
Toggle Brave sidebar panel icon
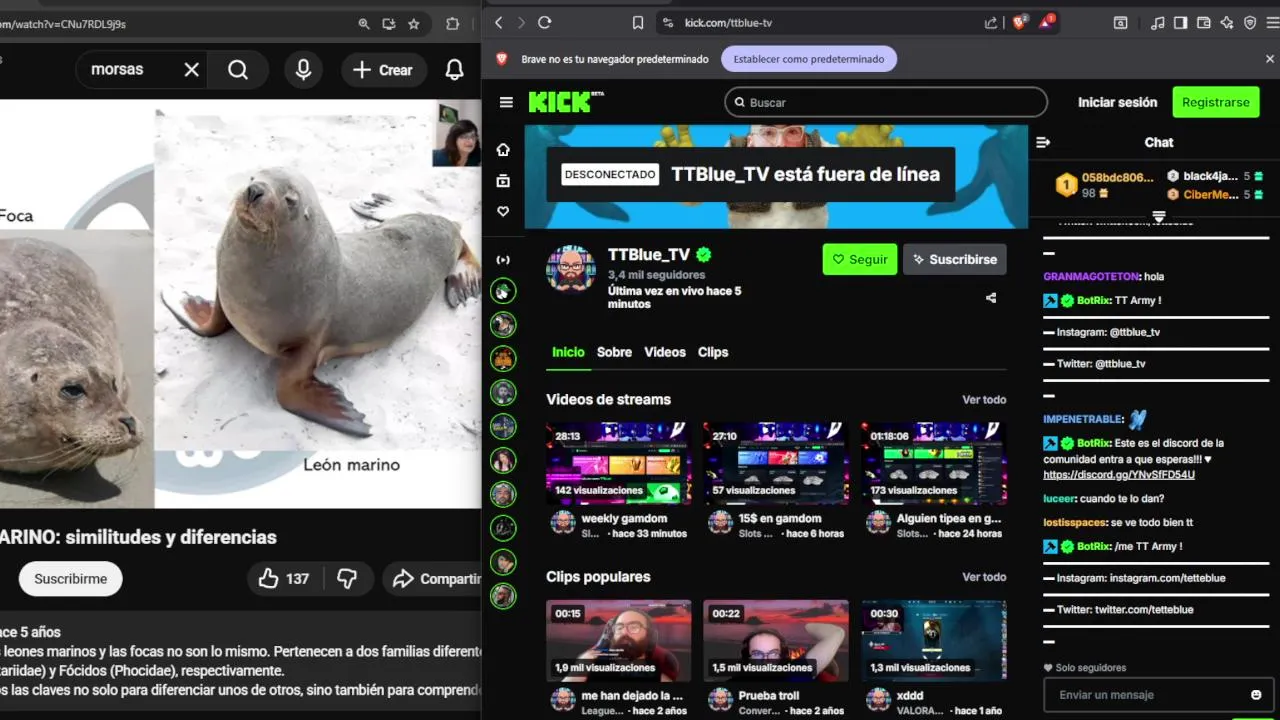tap(1181, 23)
